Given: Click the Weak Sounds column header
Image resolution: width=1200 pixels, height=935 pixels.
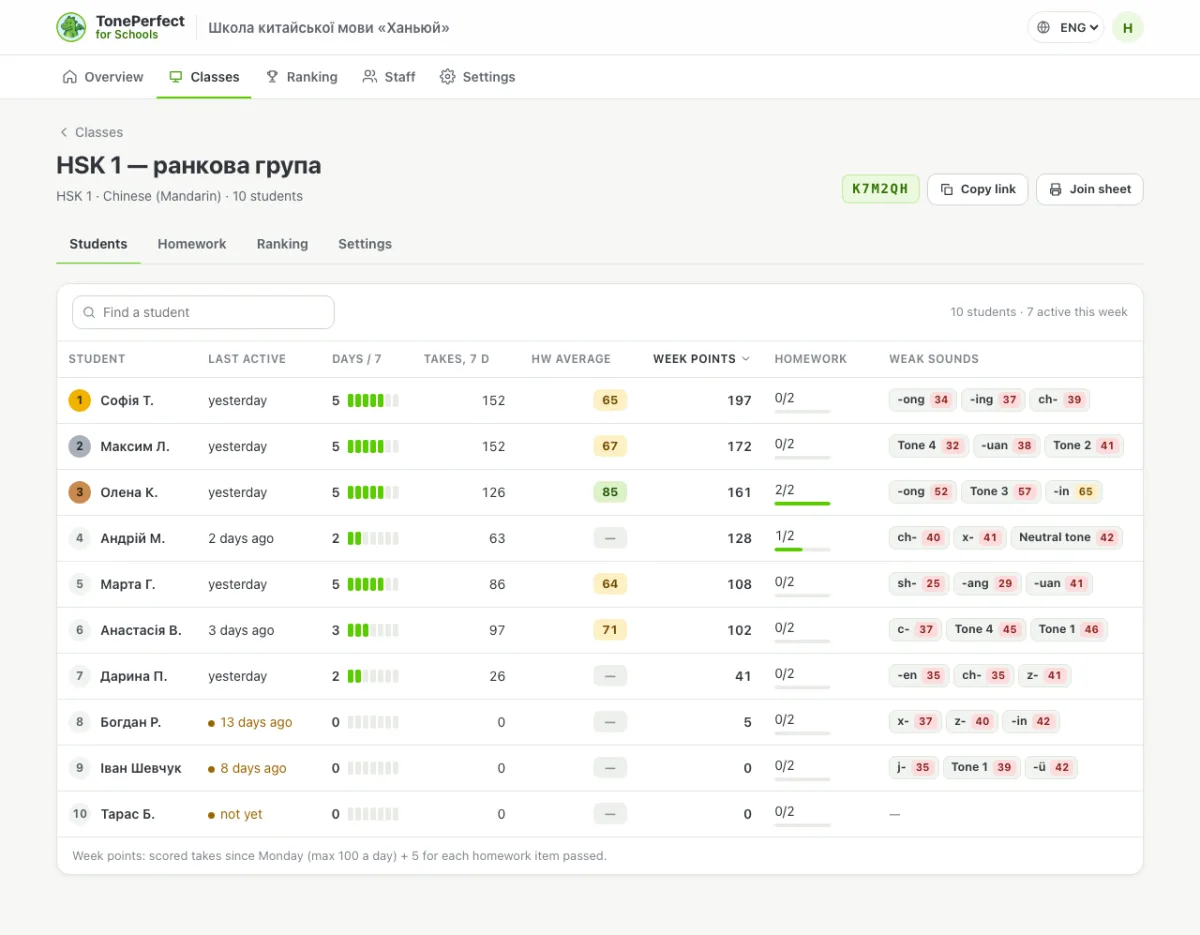Looking at the screenshot, I should pyautogui.click(x=934, y=359).
